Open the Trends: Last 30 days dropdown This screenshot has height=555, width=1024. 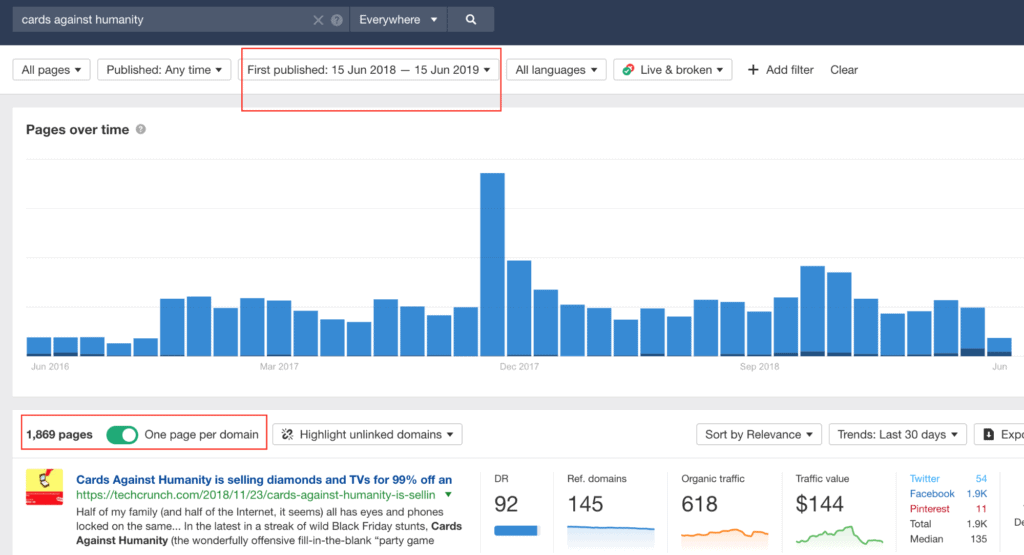coord(897,434)
